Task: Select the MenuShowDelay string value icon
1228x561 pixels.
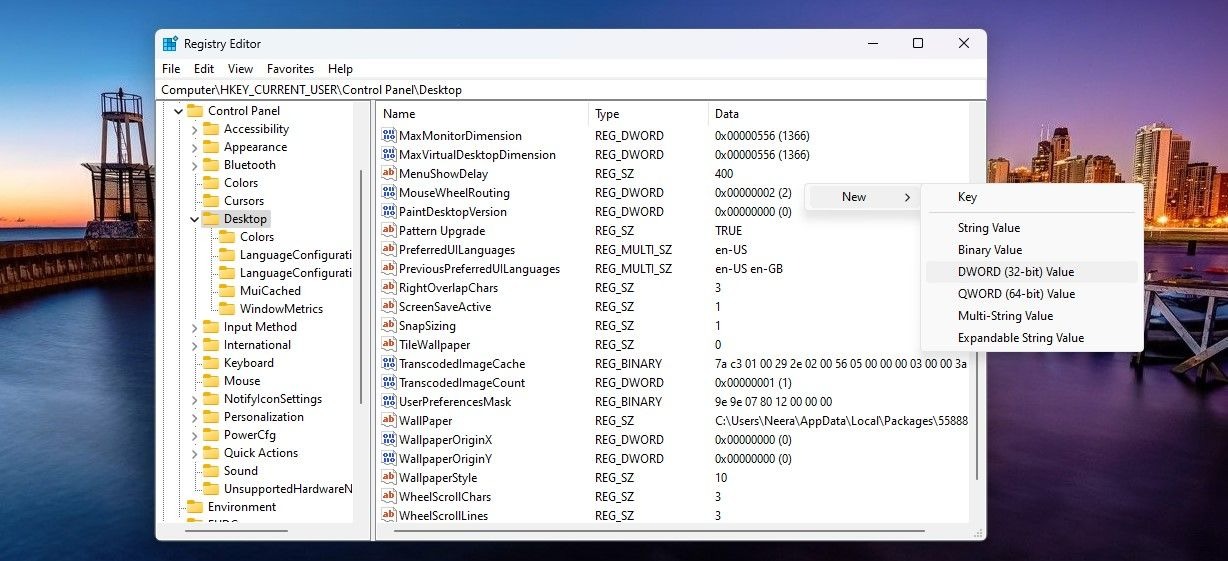Action: pos(390,174)
